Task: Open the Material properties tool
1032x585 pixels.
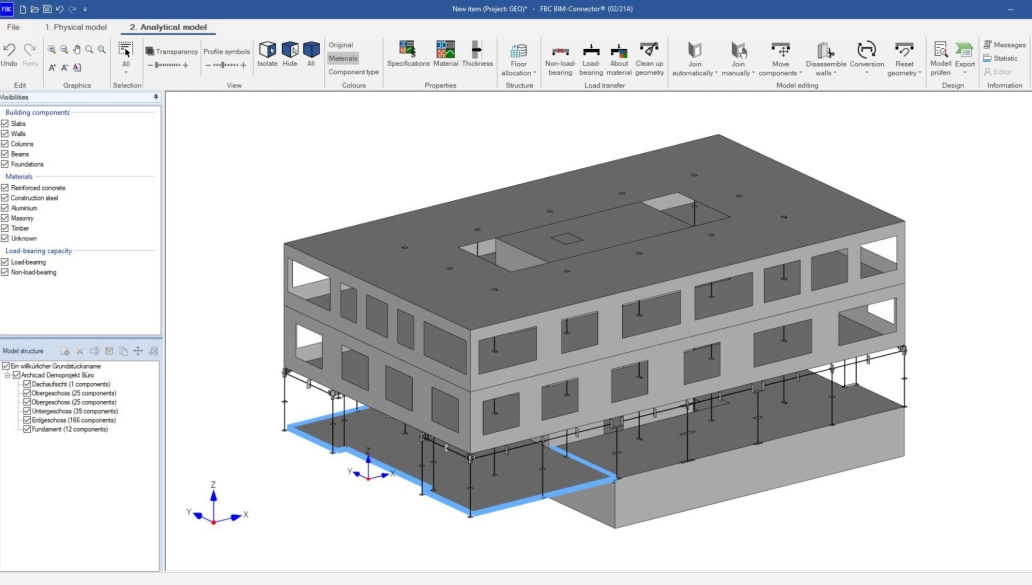Action: coord(444,53)
